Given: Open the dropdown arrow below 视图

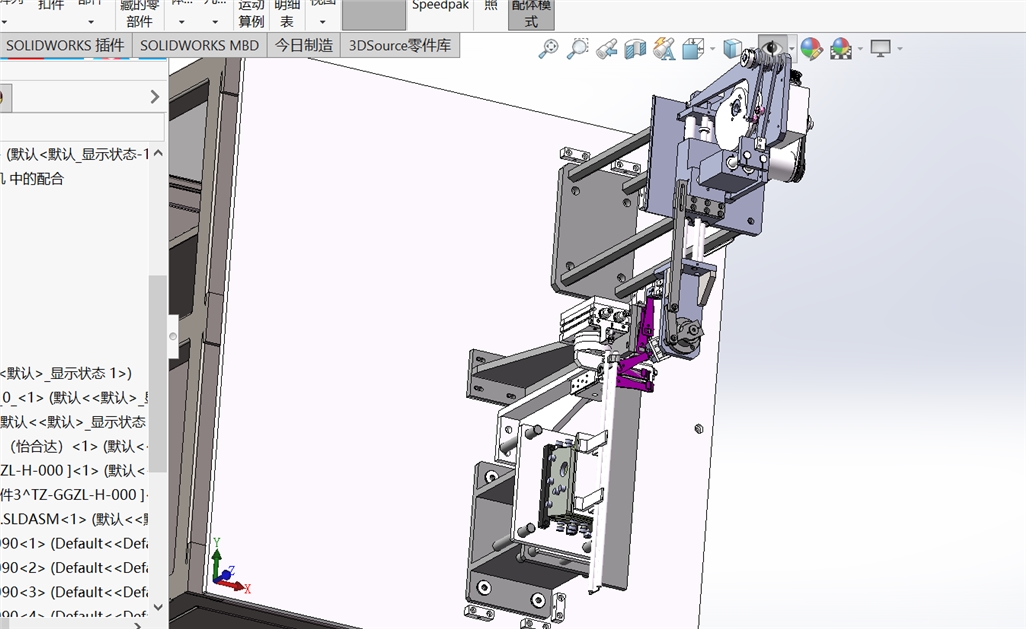Looking at the screenshot, I should [x=322, y=22].
